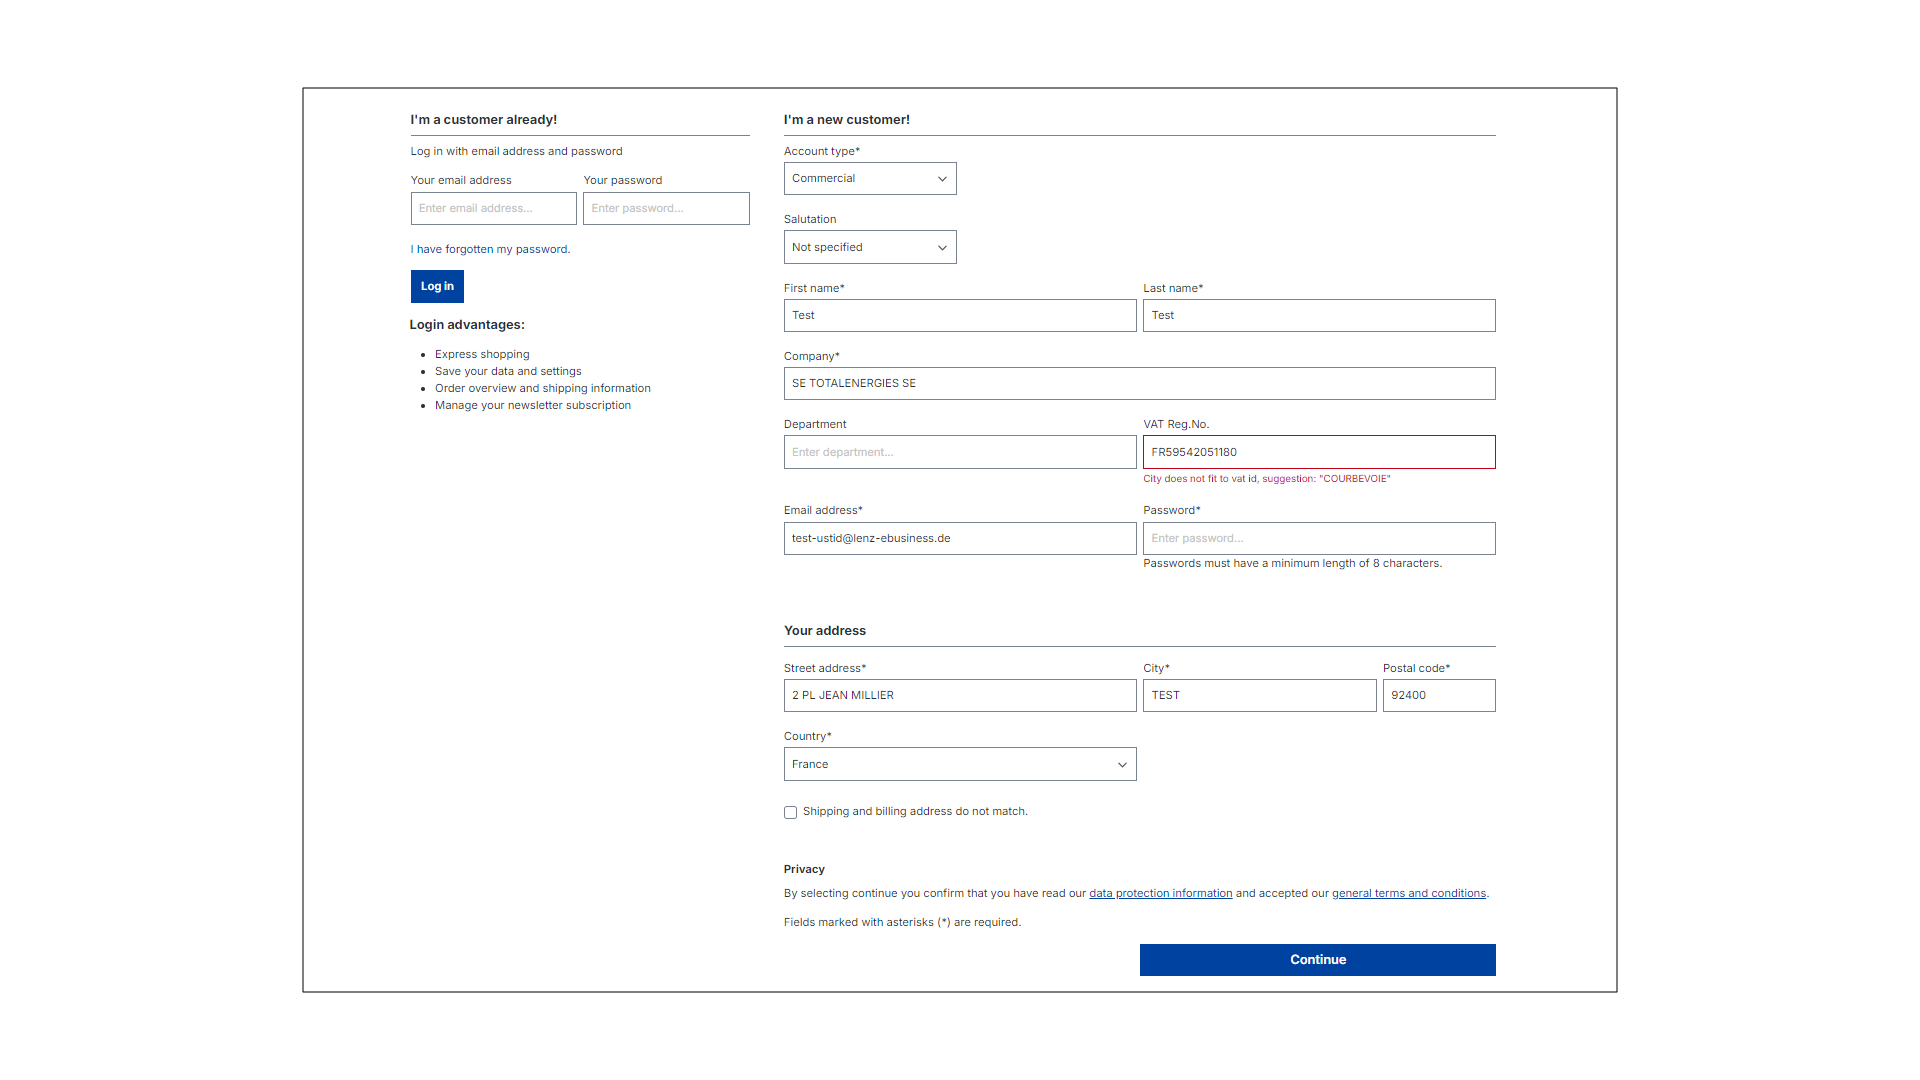Screen dimensions: 1920x1080
Task: Click the VAT Reg.No. field
Action: (1319, 452)
